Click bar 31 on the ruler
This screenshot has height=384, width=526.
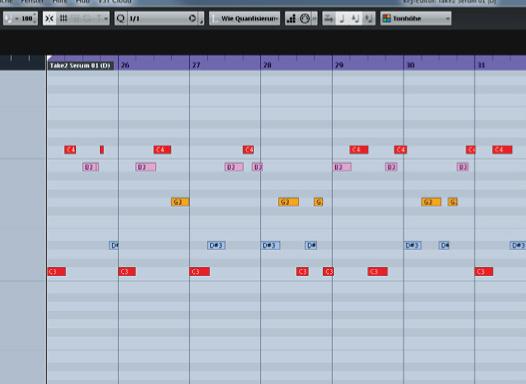click(481, 65)
